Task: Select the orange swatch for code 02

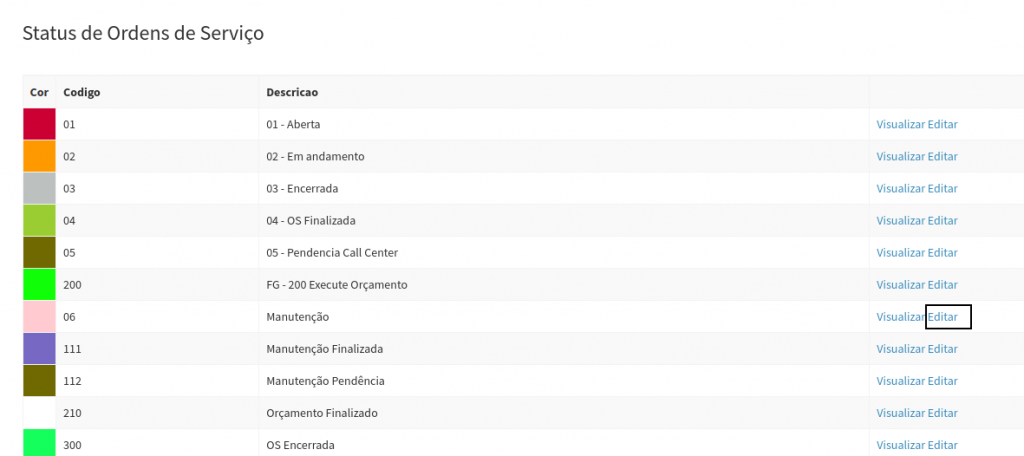Action: point(40,157)
